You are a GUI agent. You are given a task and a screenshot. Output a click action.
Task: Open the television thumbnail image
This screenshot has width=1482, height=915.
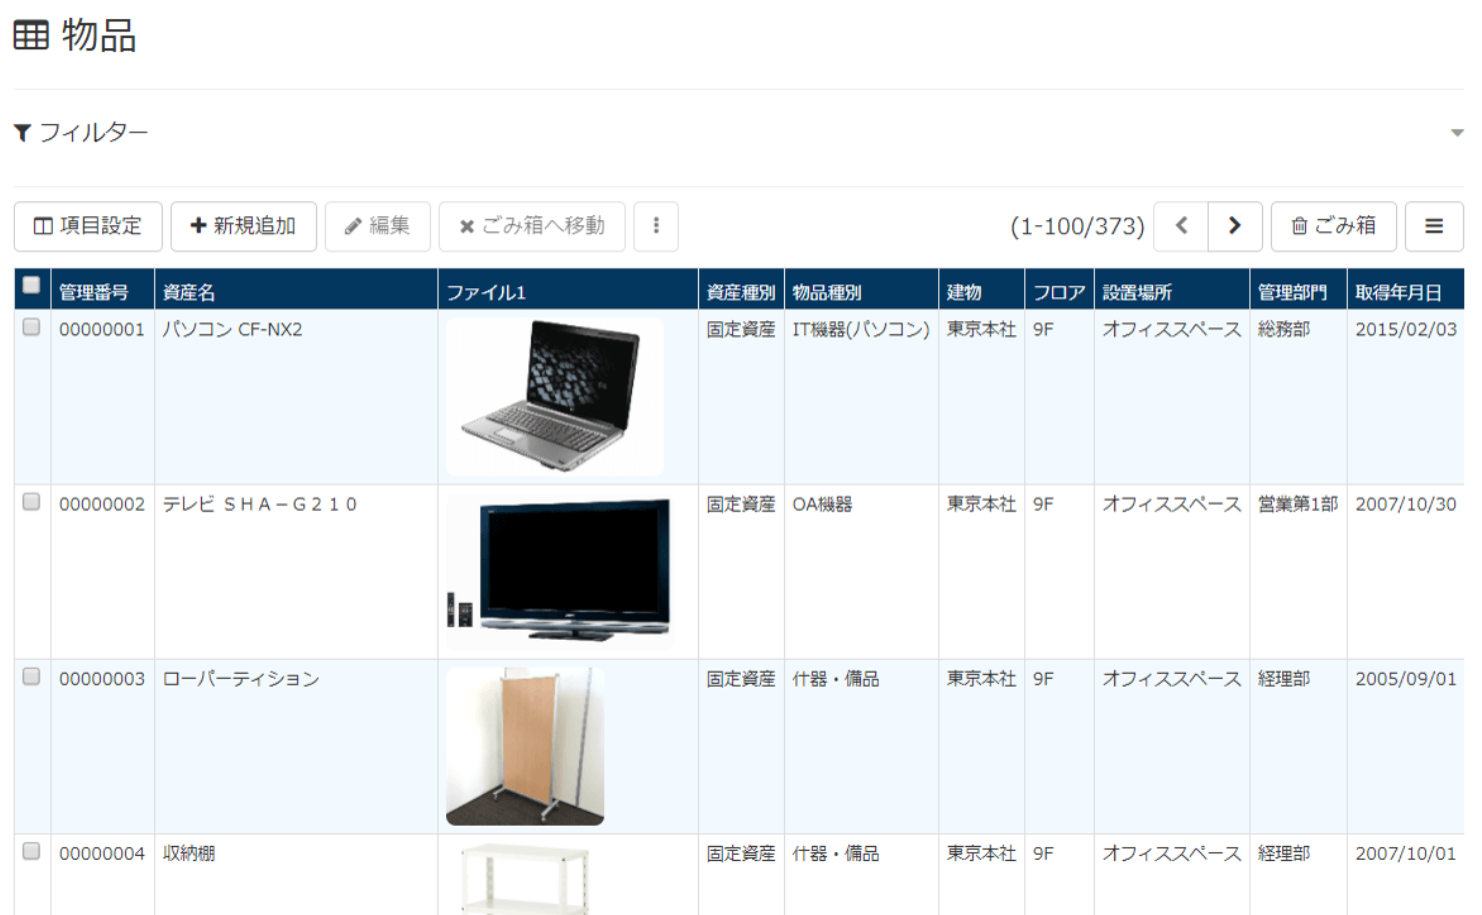560,570
